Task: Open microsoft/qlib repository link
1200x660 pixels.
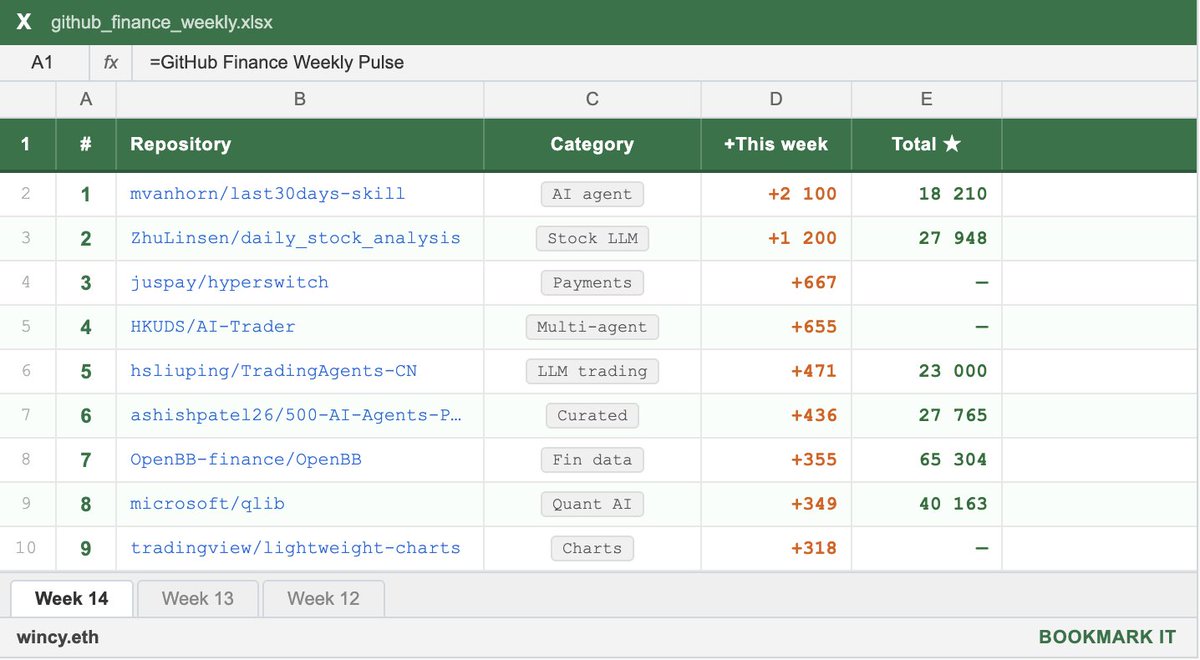Action: tap(208, 503)
